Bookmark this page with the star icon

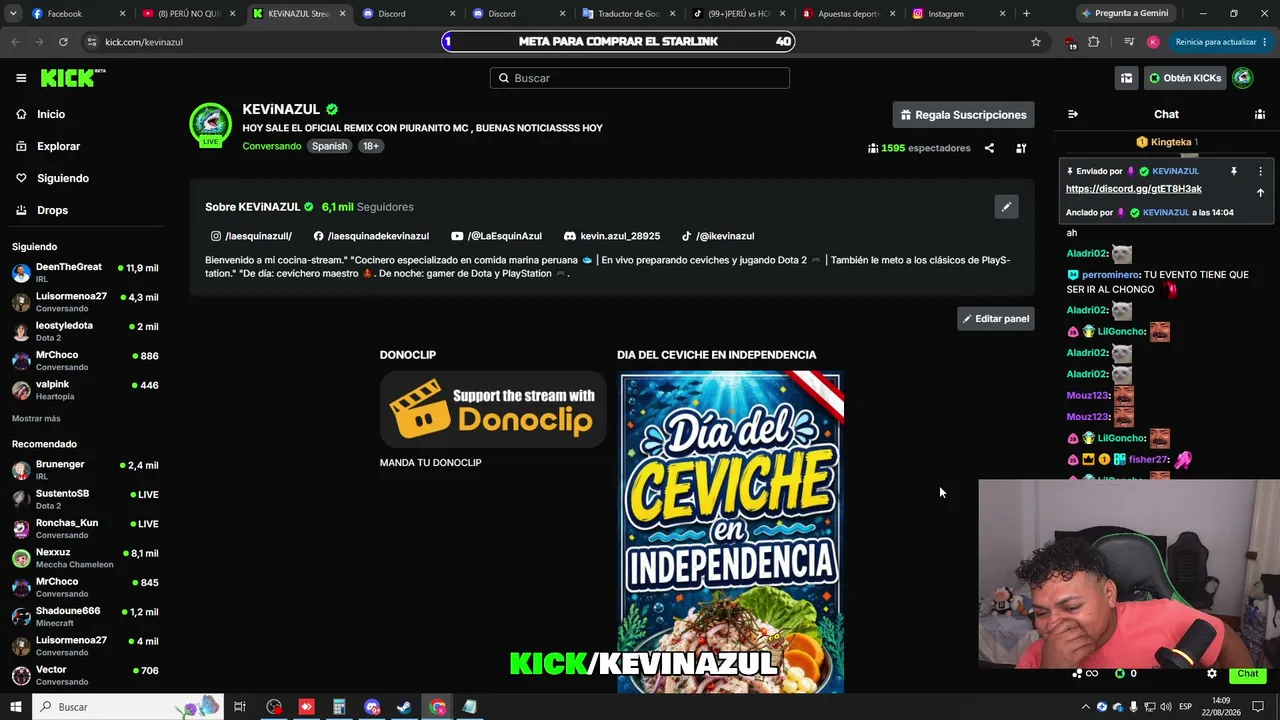tap(1036, 42)
